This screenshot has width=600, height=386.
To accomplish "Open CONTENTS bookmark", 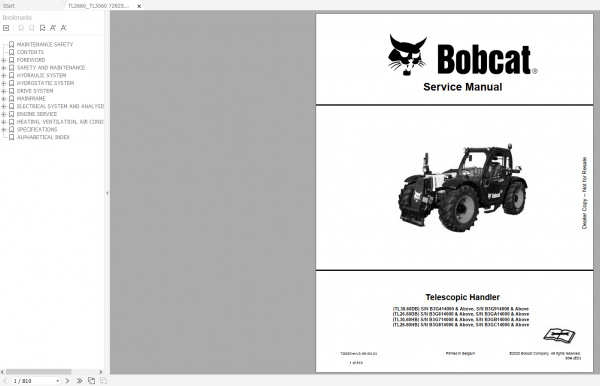I will tap(30, 52).
